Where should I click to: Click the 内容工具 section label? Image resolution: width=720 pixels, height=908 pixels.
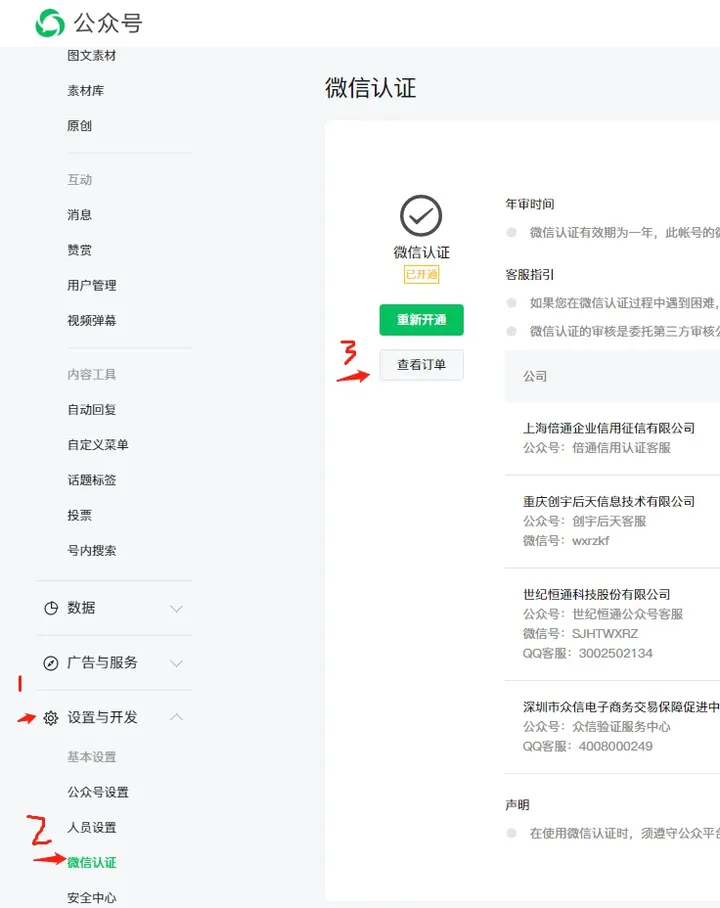click(92, 375)
